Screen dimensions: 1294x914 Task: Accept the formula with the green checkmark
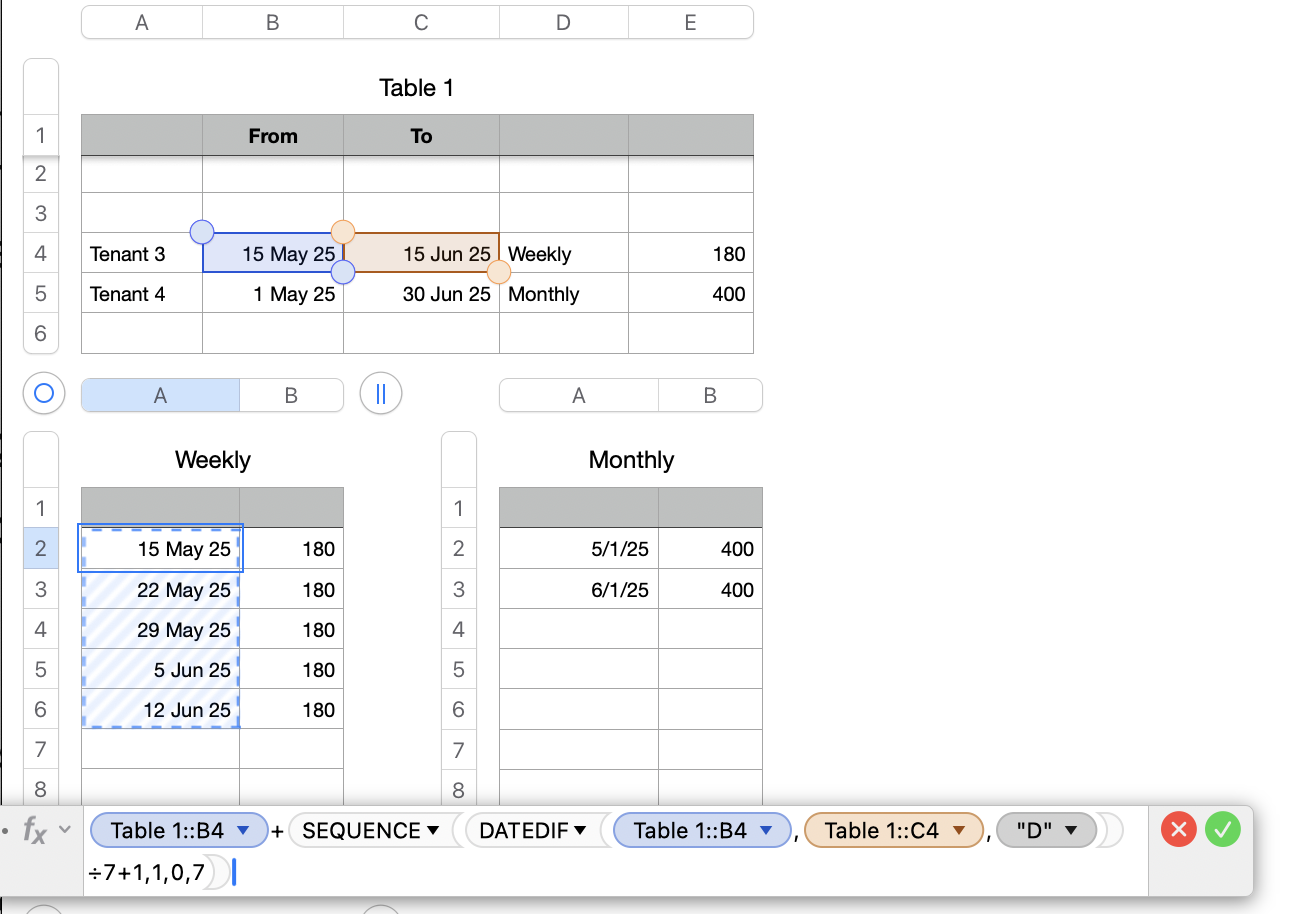point(1223,829)
